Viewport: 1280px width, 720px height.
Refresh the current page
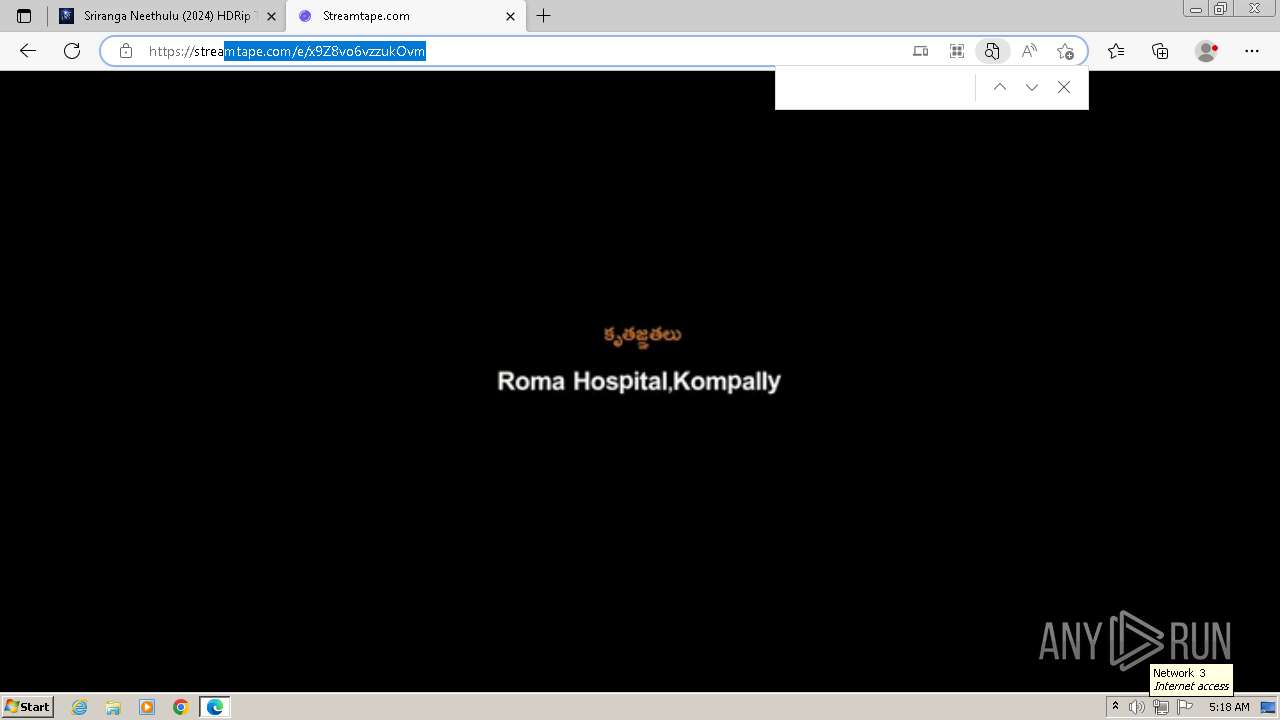click(72, 51)
